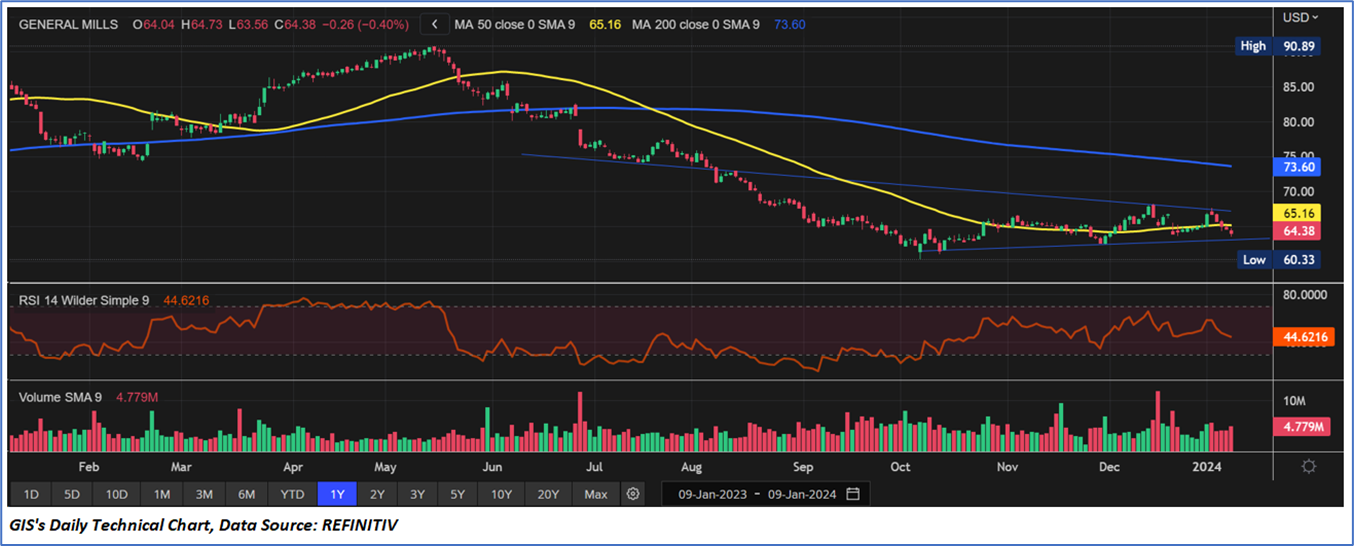Select the 6M time range

(247, 494)
